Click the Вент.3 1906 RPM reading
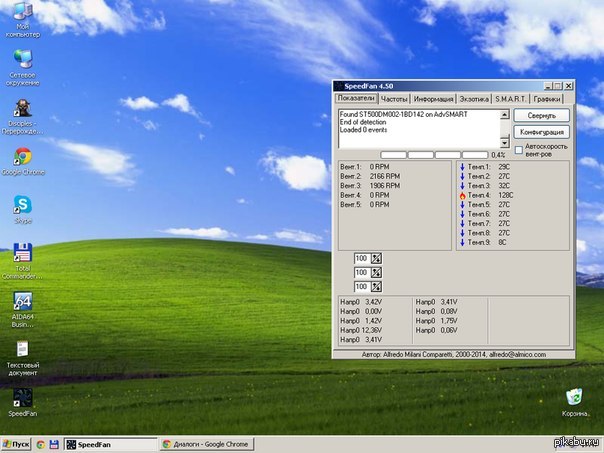 370,186
